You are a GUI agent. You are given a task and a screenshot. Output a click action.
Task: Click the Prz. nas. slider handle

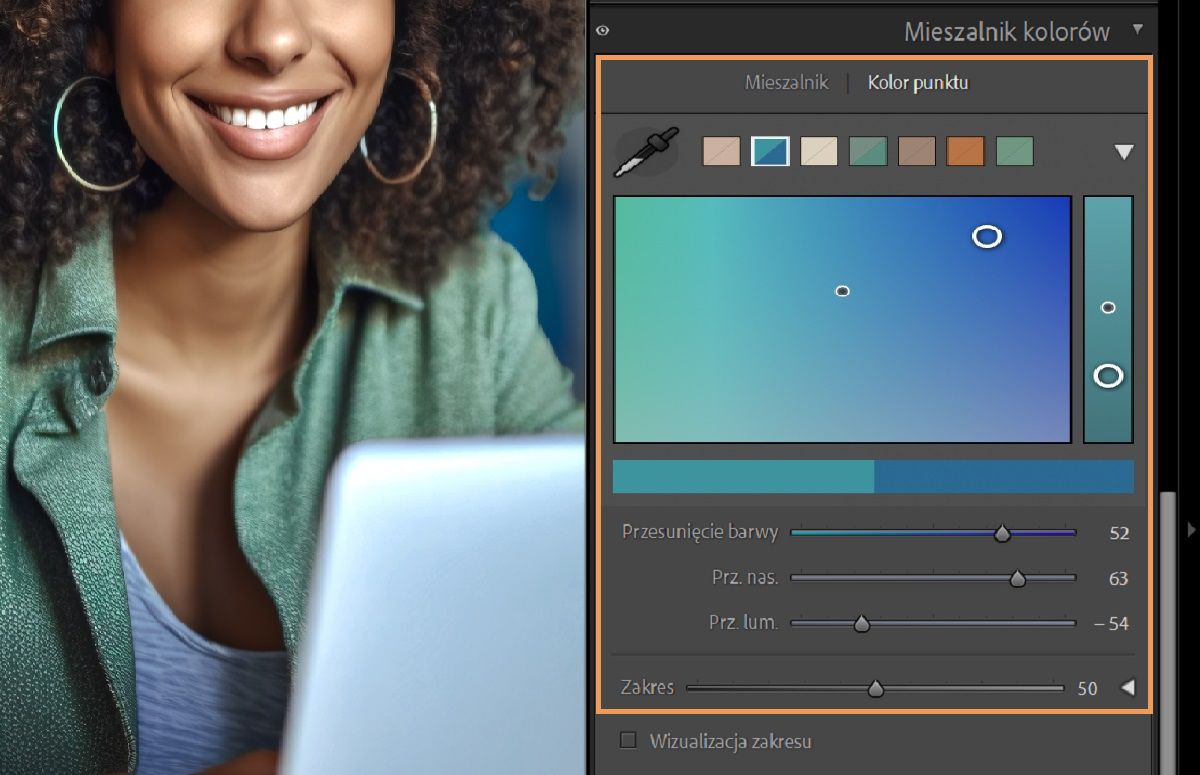click(1018, 578)
